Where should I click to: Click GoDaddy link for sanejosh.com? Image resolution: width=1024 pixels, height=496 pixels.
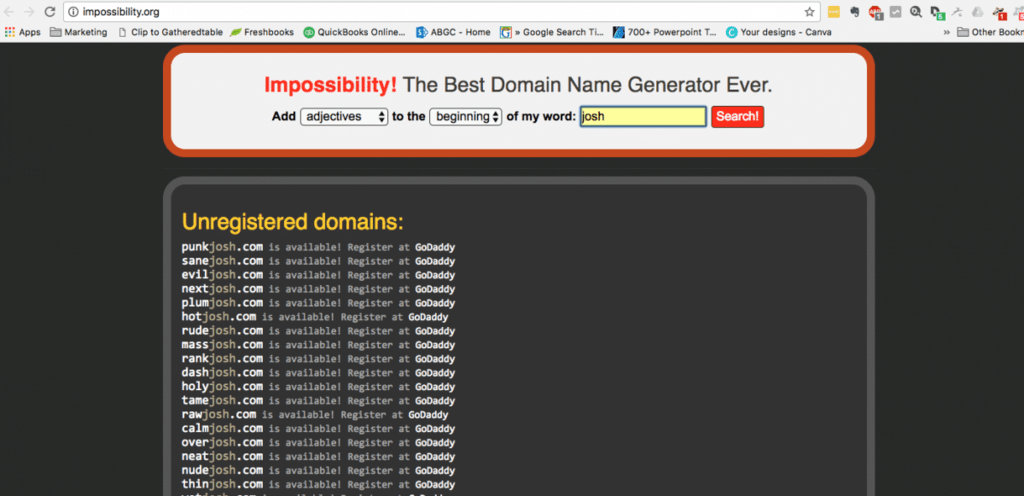tap(435, 261)
